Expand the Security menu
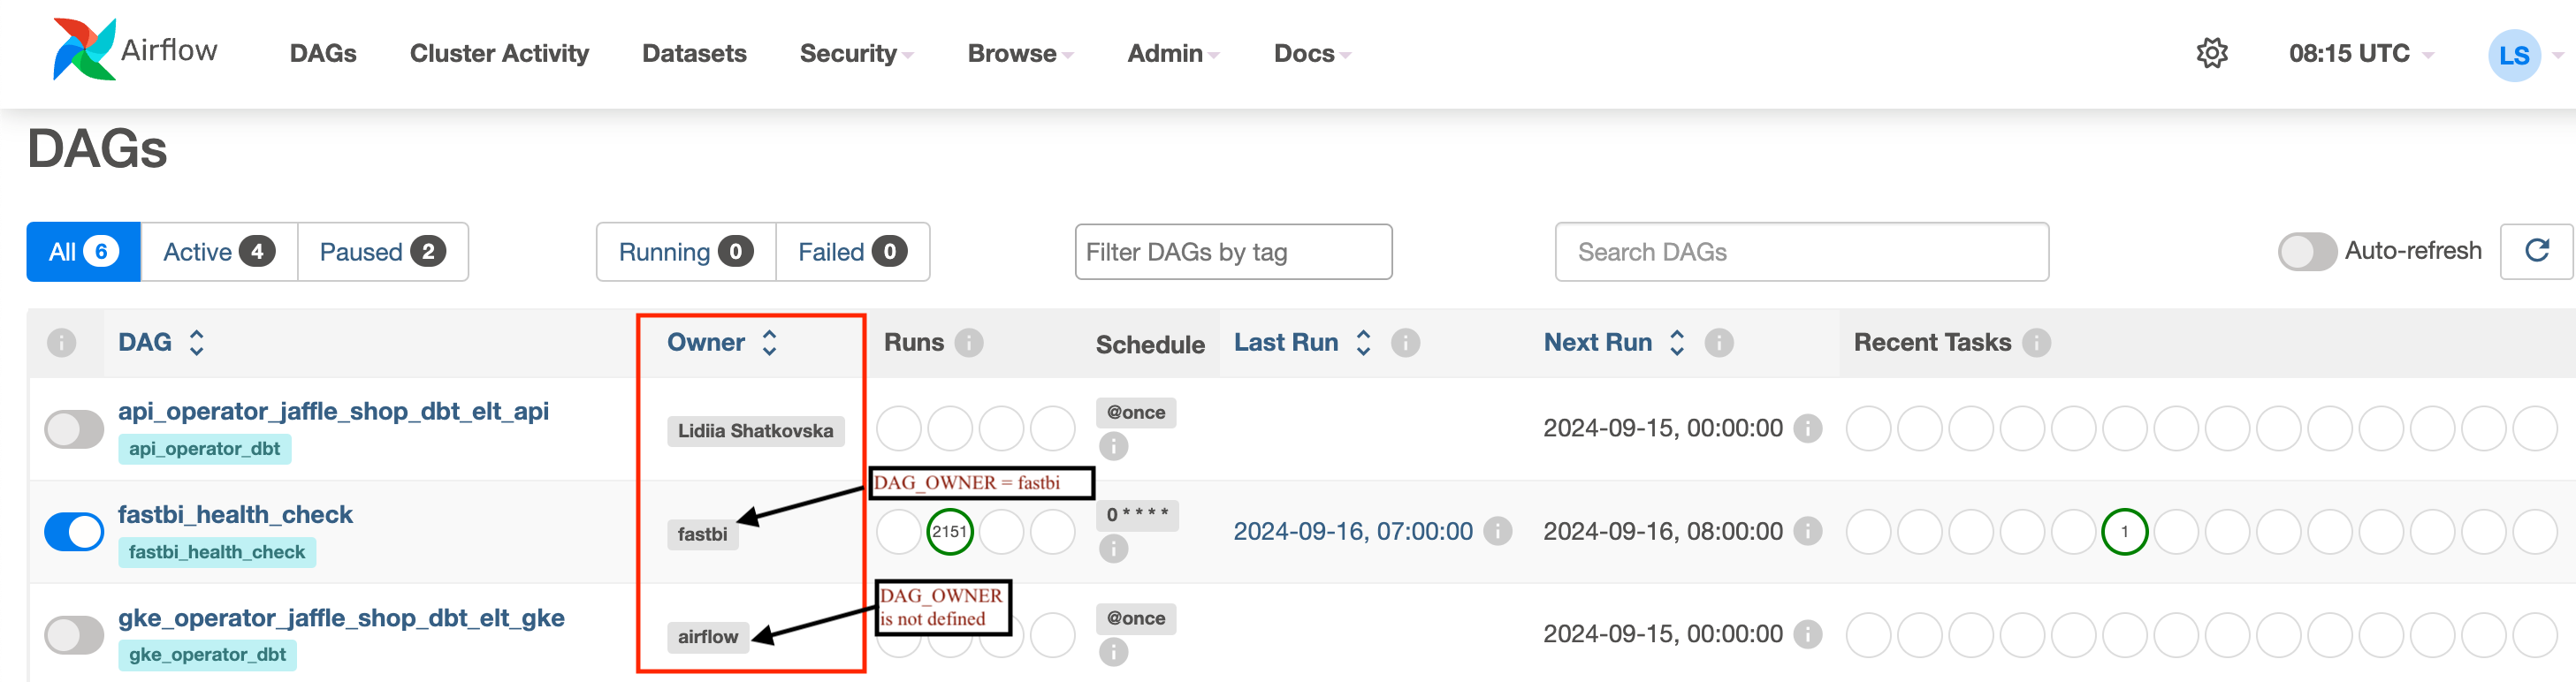Image resolution: width=2576 pixels, height=682 pixels. pyautogui.click(x=856, y=53)
